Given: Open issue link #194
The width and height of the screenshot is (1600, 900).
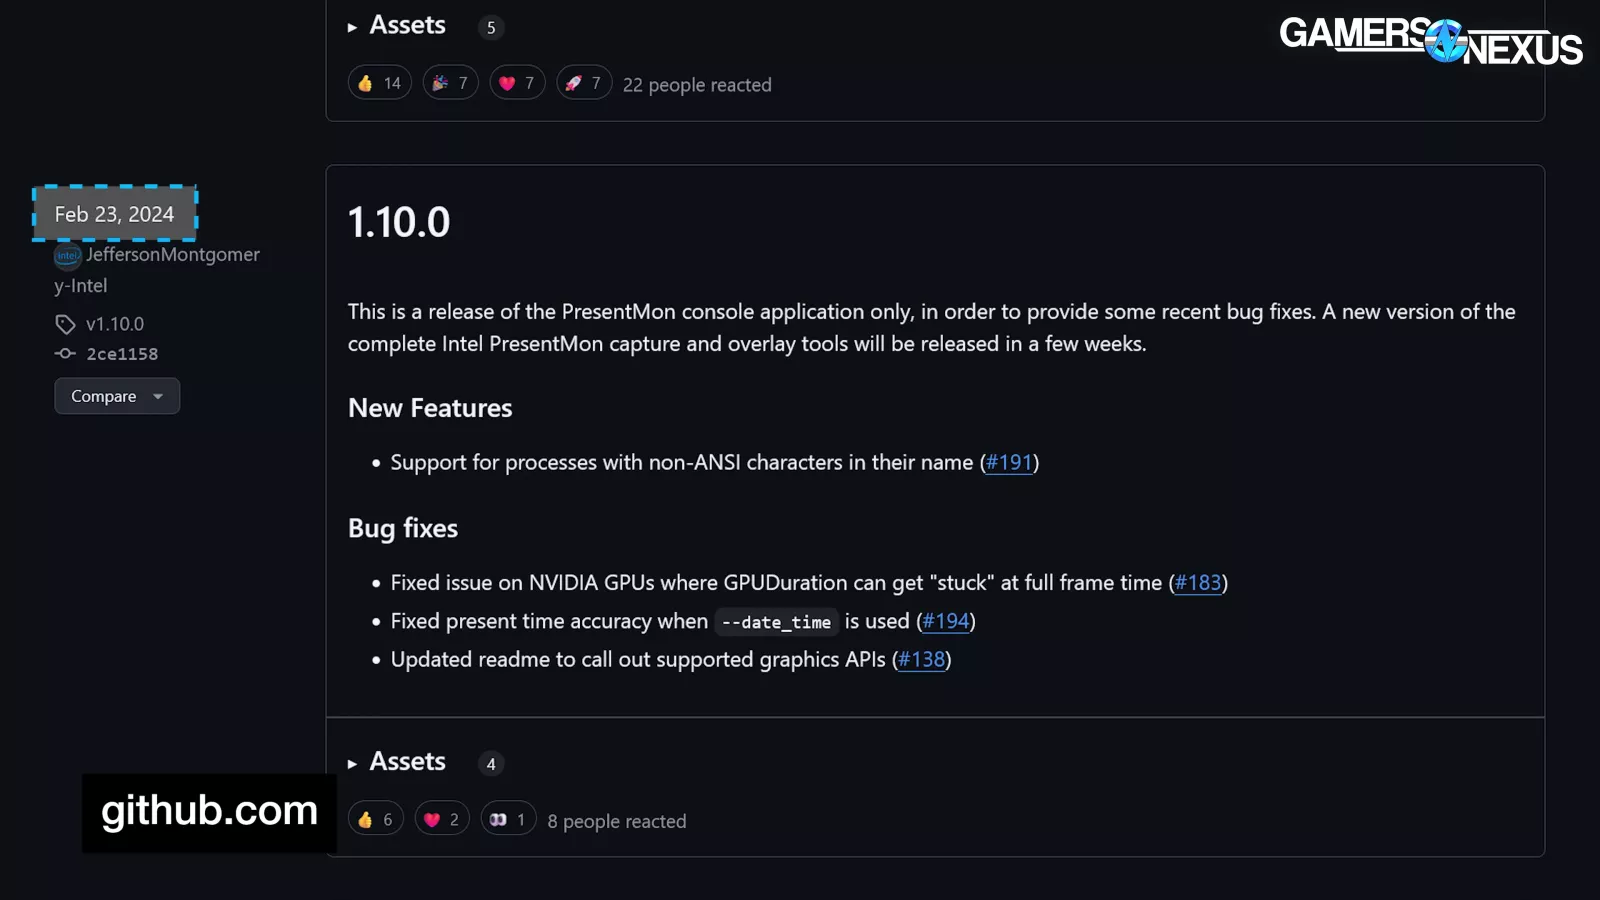Looking at the screenshot, I should pyautogui.click(x=945, y=621).
